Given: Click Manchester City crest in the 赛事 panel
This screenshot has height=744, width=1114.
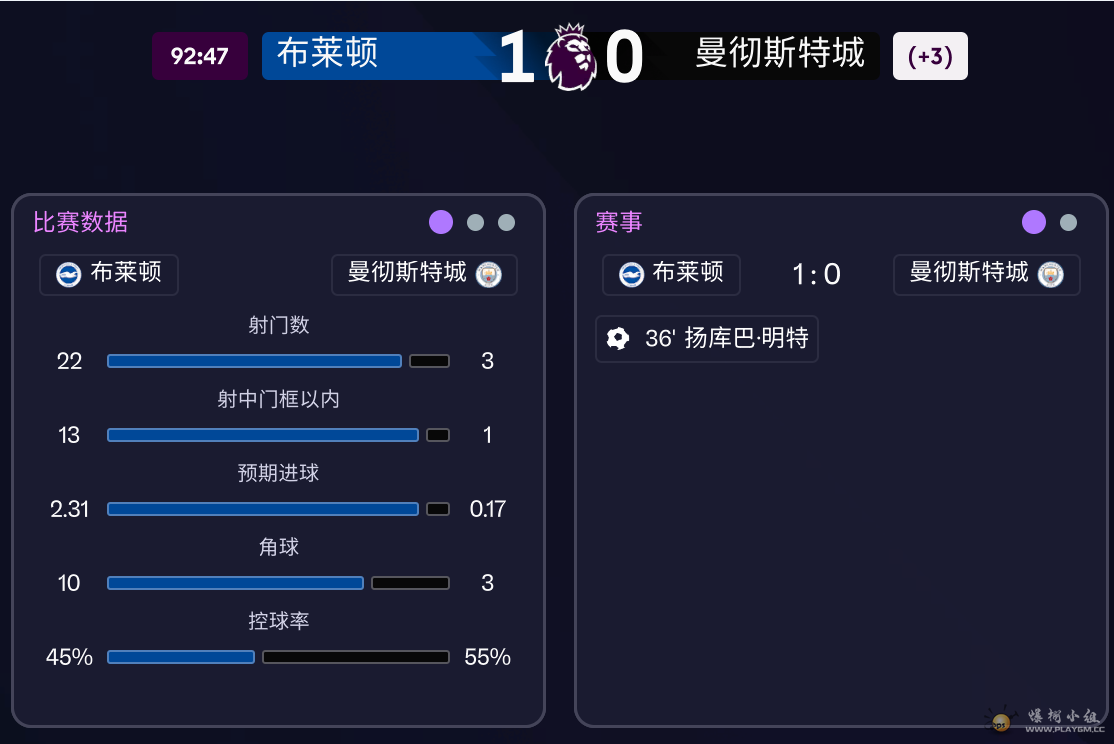Looking at the screenshot, I should 1050,274.
